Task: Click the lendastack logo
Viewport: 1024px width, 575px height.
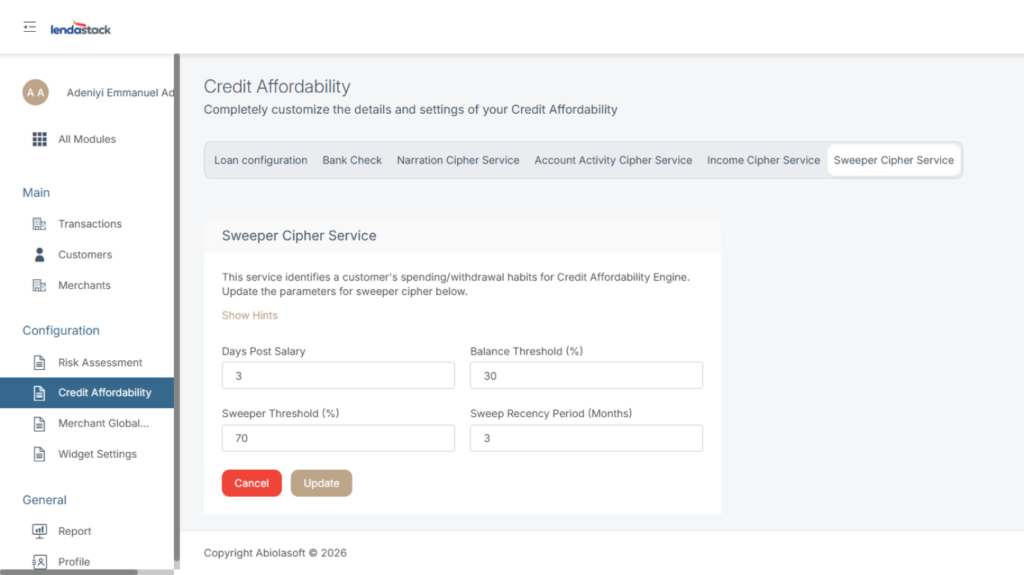Action: pos(81,29)
